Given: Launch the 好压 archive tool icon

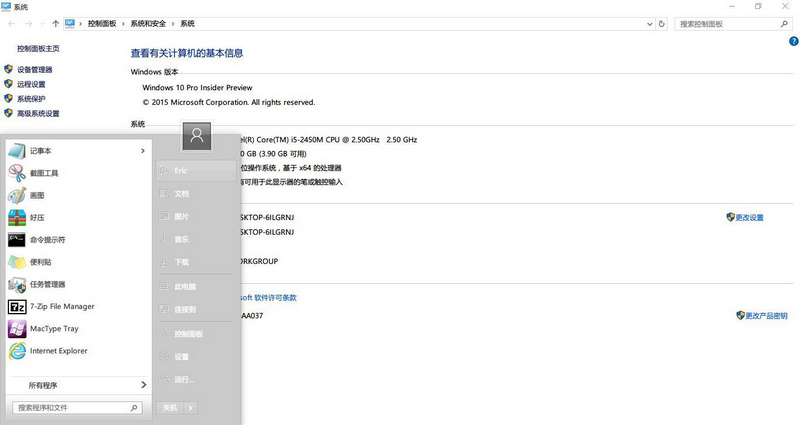Looking at the screenshot, I should [x=17, y=218].
